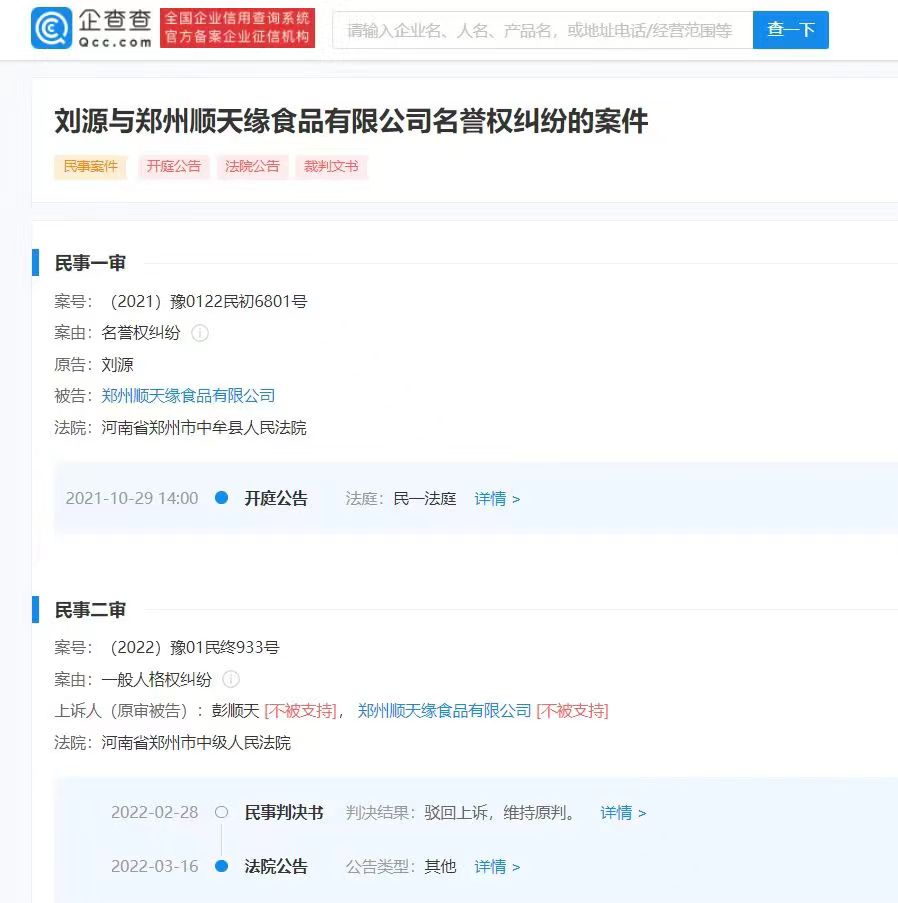Open defendant link 郑州顺天缘食品有限公司 in 民事一审
This screenshot has height=903, width=898.
pos(188,396)
